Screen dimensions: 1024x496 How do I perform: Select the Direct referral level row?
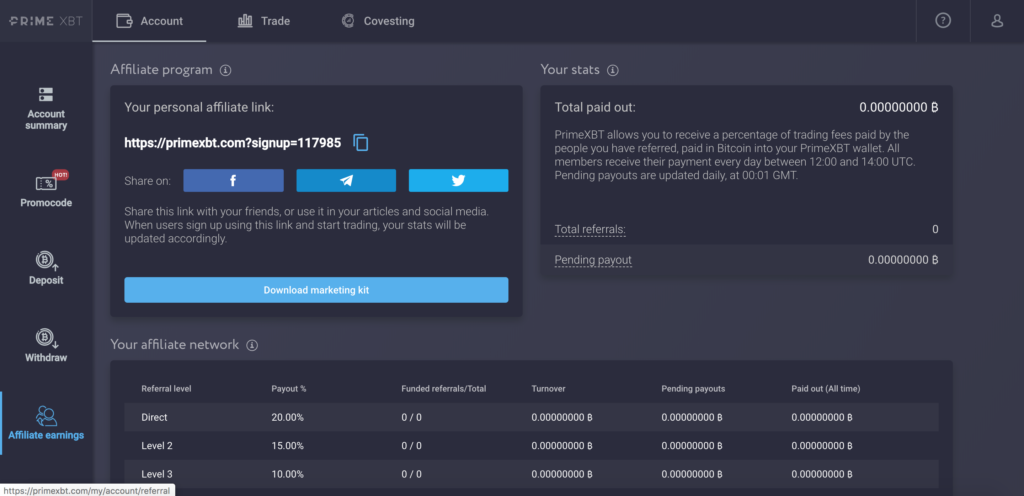coord(531,417)
